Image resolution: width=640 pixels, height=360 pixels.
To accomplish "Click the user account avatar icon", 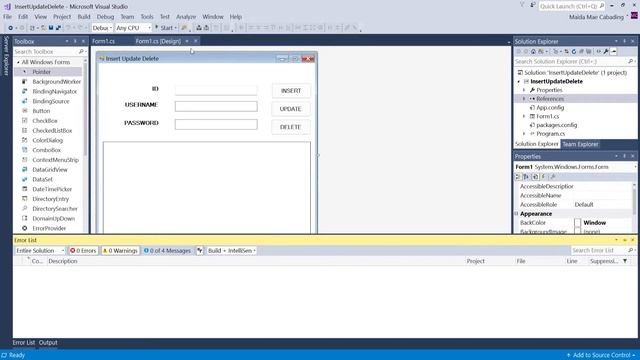I will coord(634,16).
